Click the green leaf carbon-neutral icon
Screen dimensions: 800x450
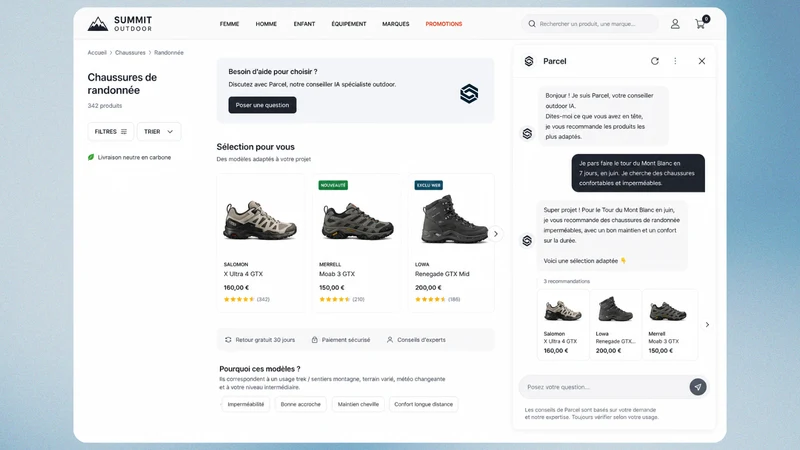pyautogui.click(x=91, y=157)
